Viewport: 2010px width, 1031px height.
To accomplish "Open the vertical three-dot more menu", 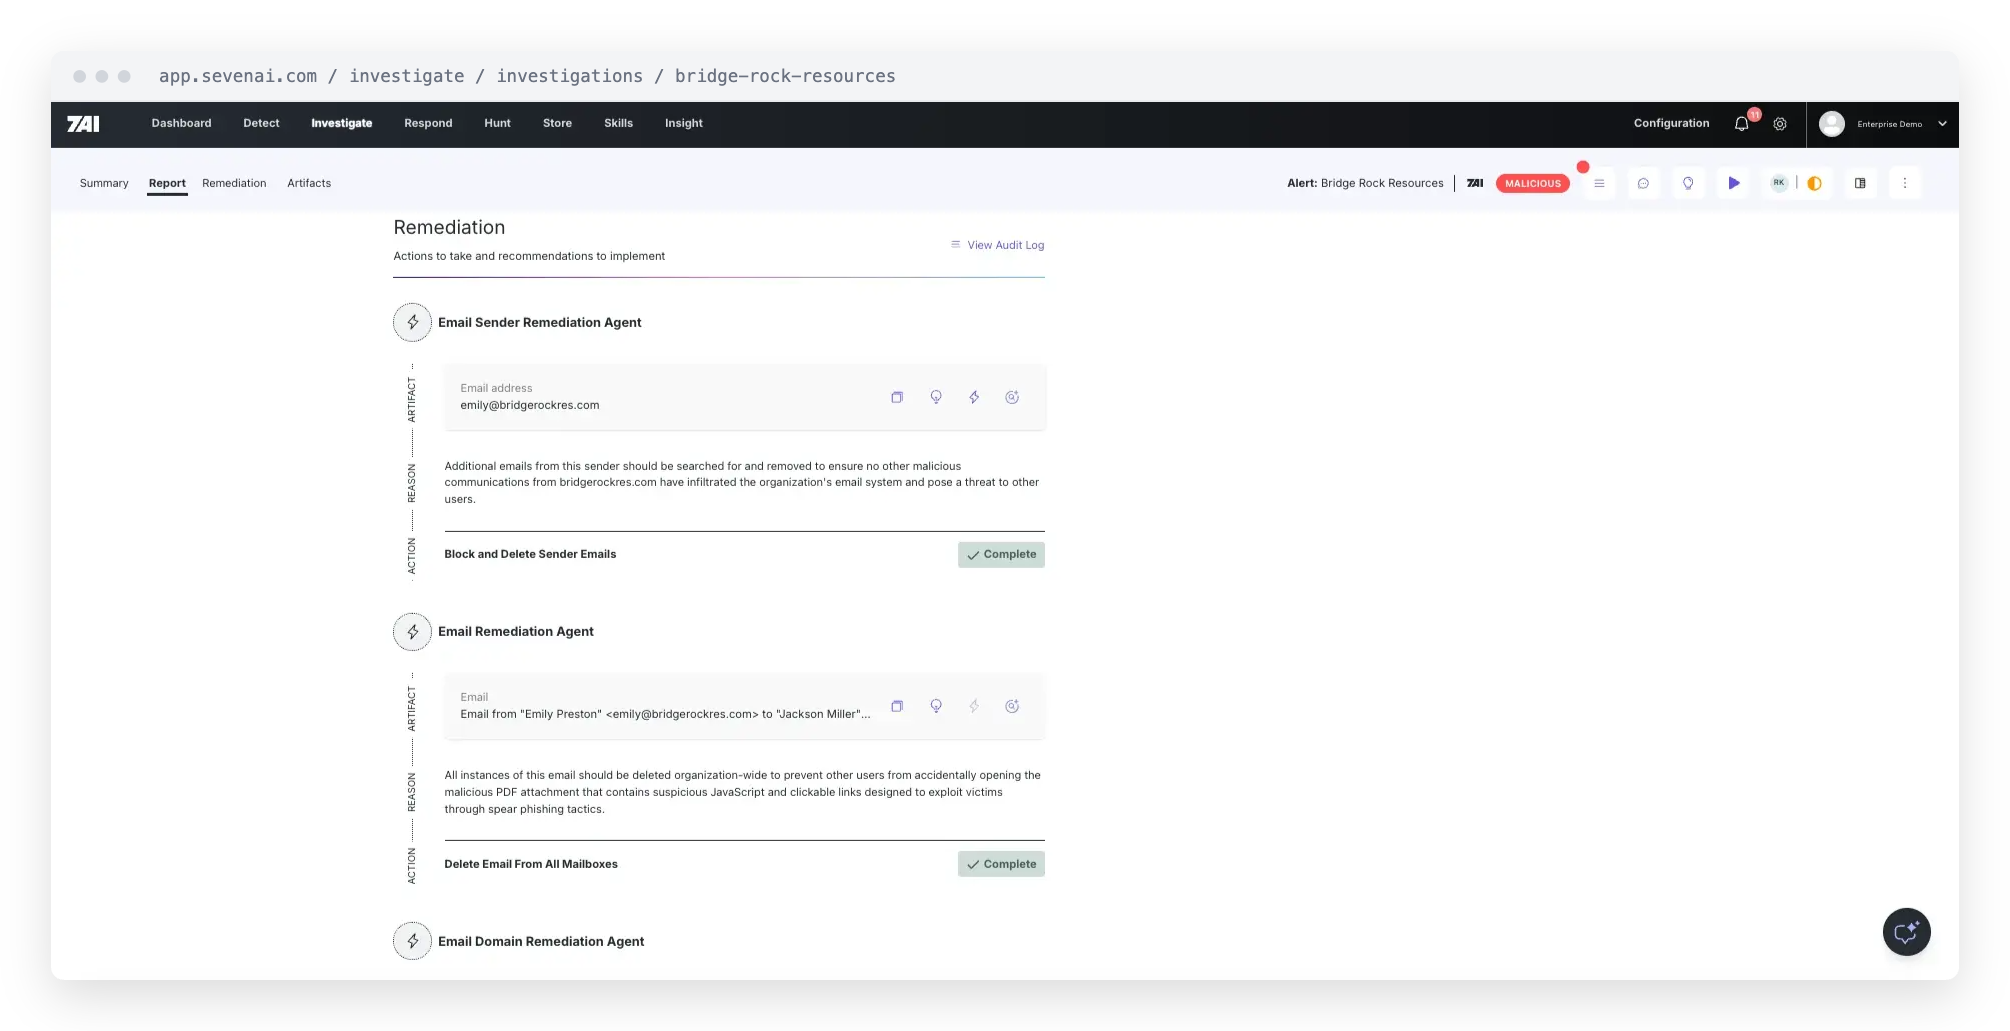I will (1905, 183).
